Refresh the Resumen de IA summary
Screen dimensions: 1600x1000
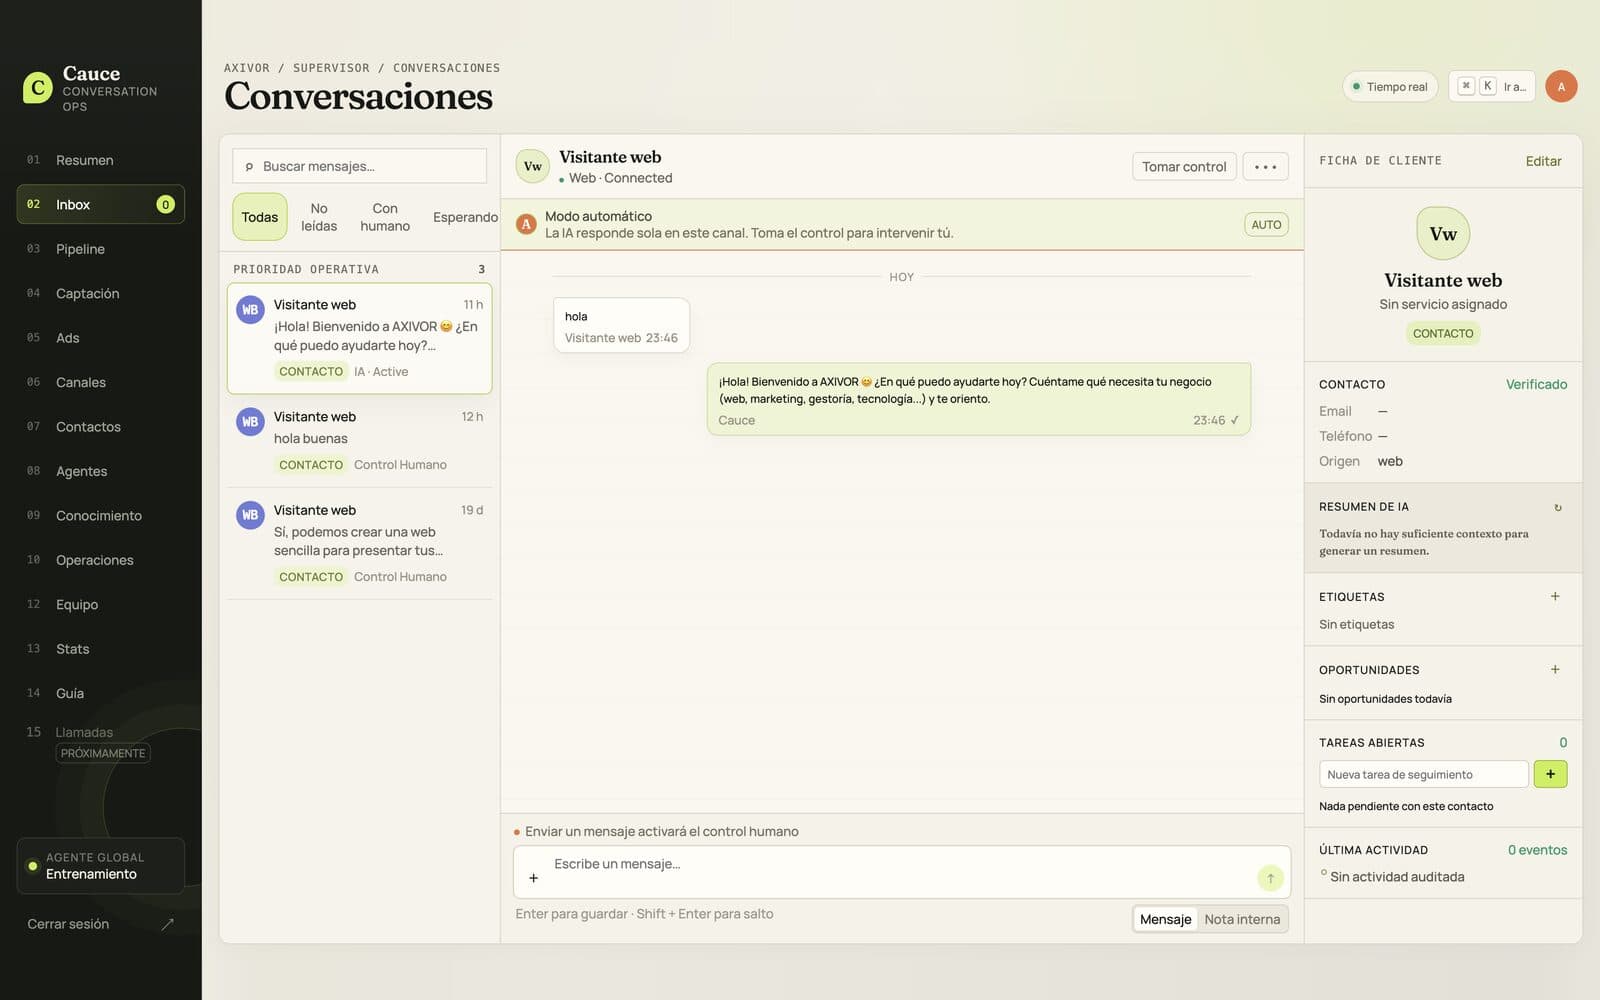point(1557,508)
